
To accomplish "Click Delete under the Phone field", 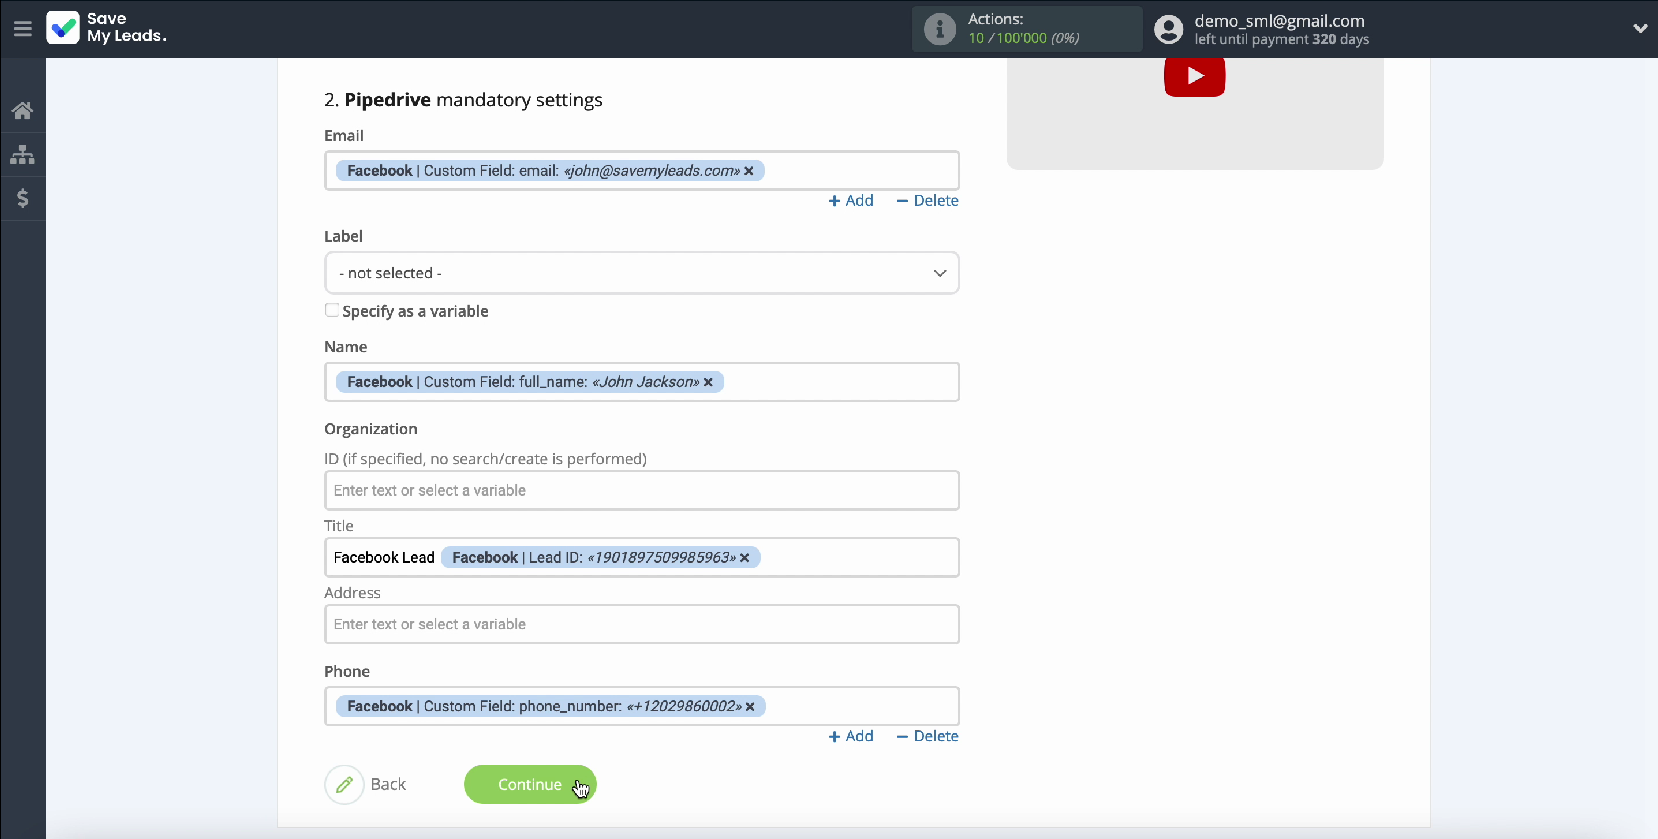I will tap(927, 736).
